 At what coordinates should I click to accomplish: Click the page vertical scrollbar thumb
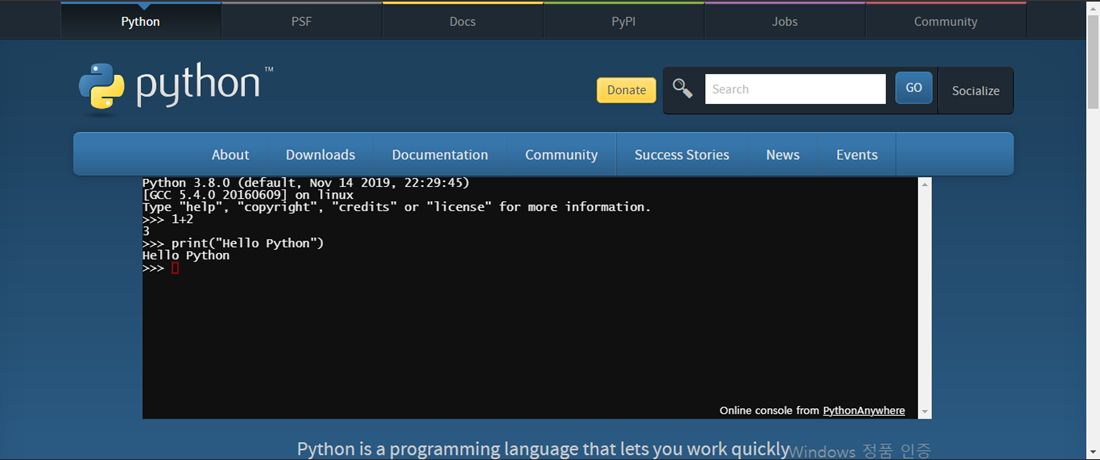(x=1093, y=61)
